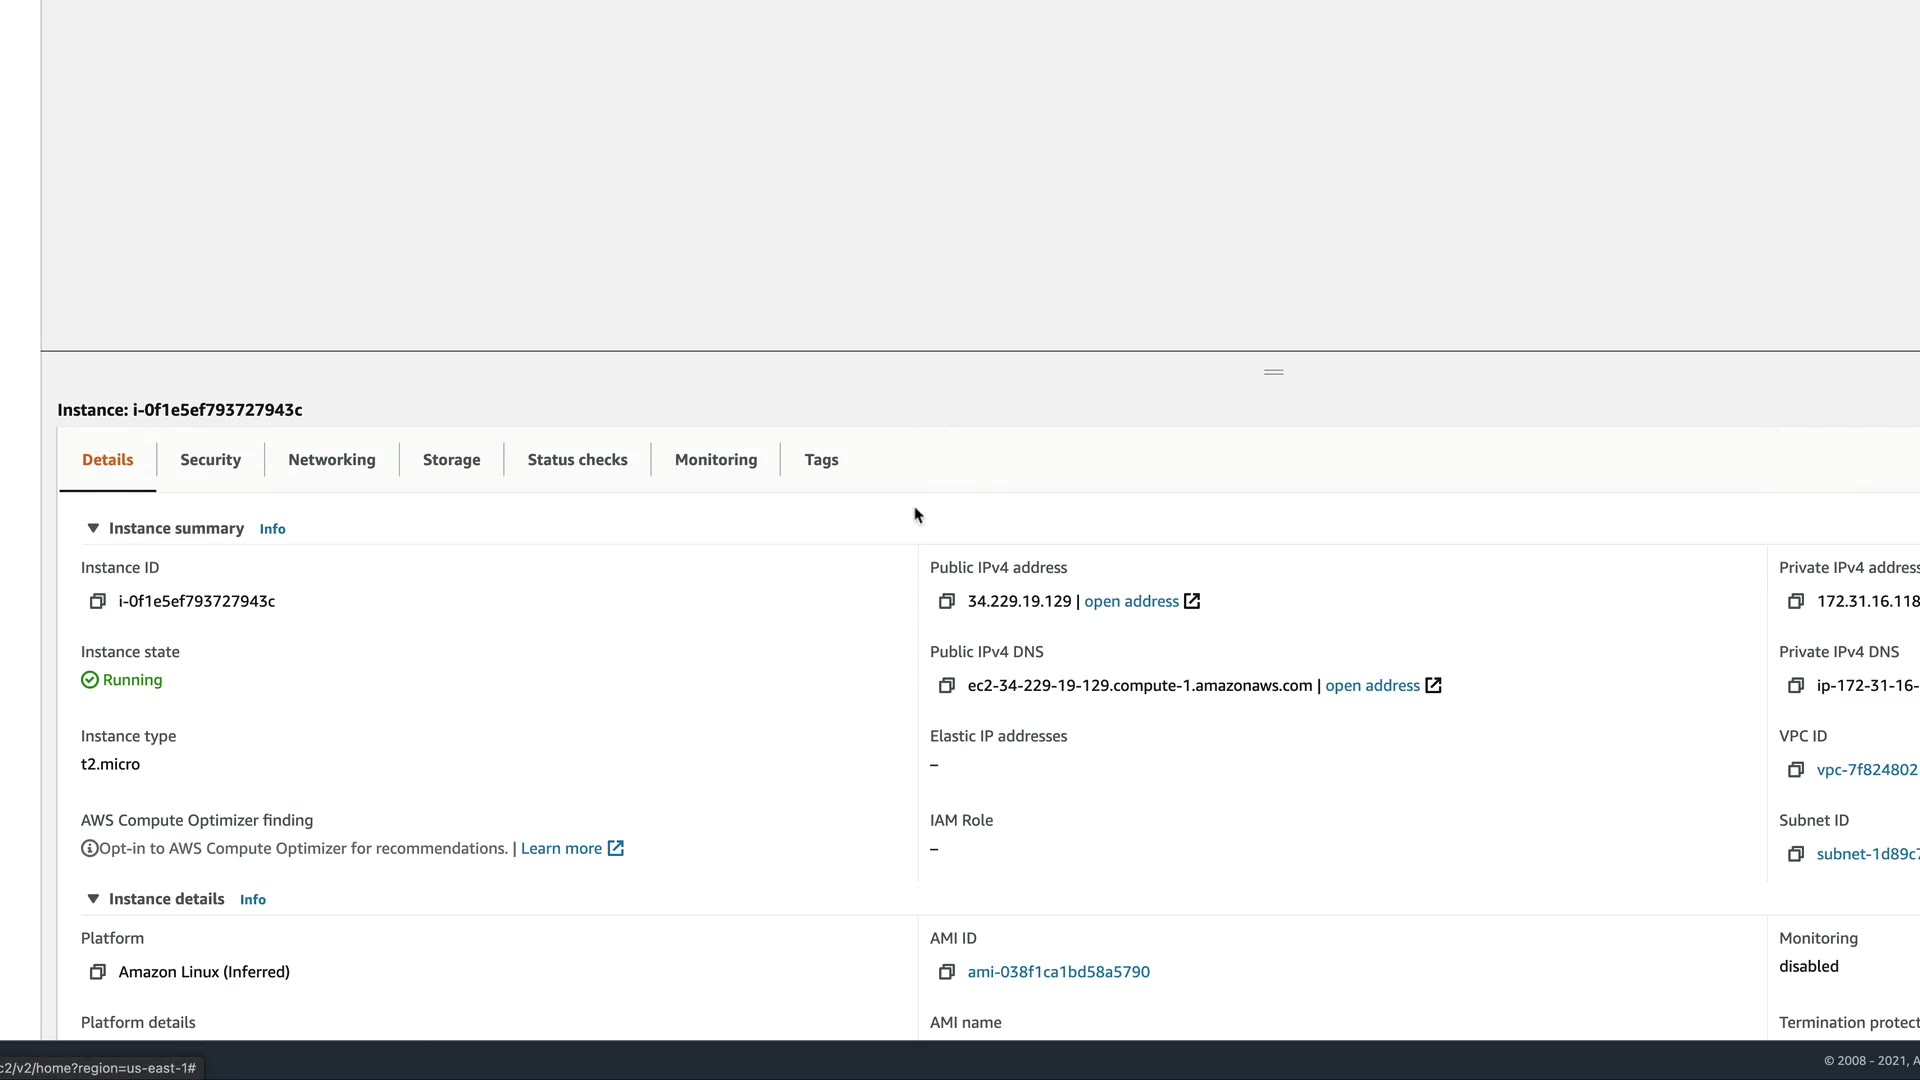Grab the panel resize handle

1273,372
